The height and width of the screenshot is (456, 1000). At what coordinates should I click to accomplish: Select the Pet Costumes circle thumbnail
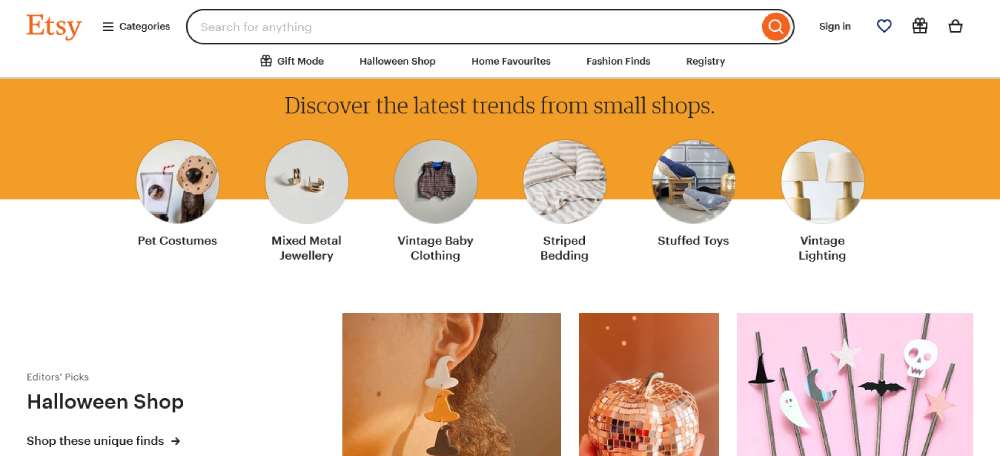177,181
